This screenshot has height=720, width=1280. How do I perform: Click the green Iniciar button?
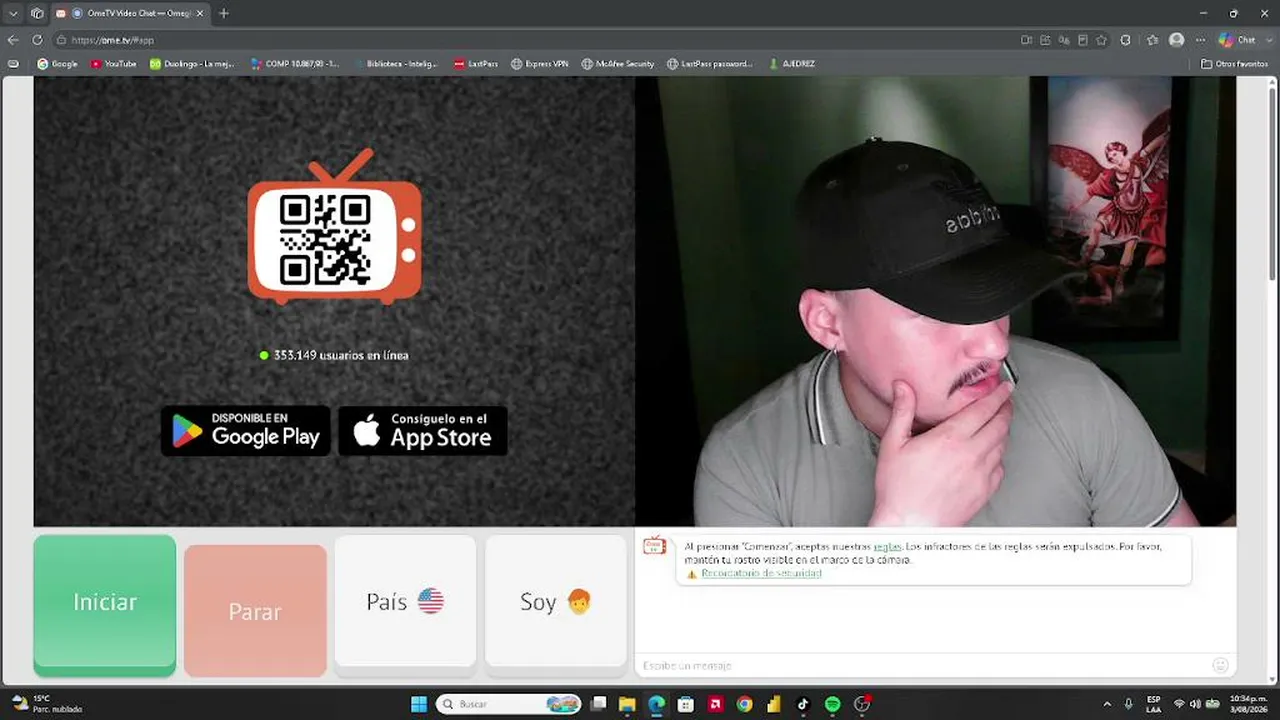tap(105, 605)
